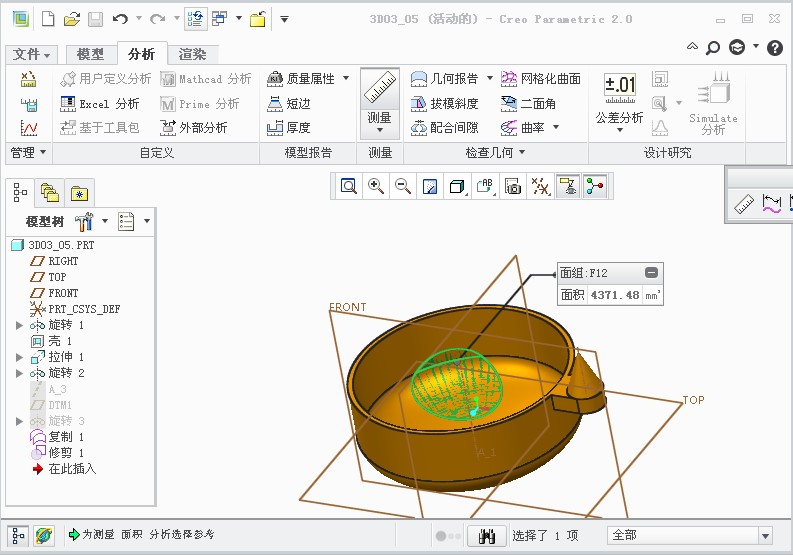Click the Zoom In magnifier icon
793x555 pixels.
[x=376, y=186]
